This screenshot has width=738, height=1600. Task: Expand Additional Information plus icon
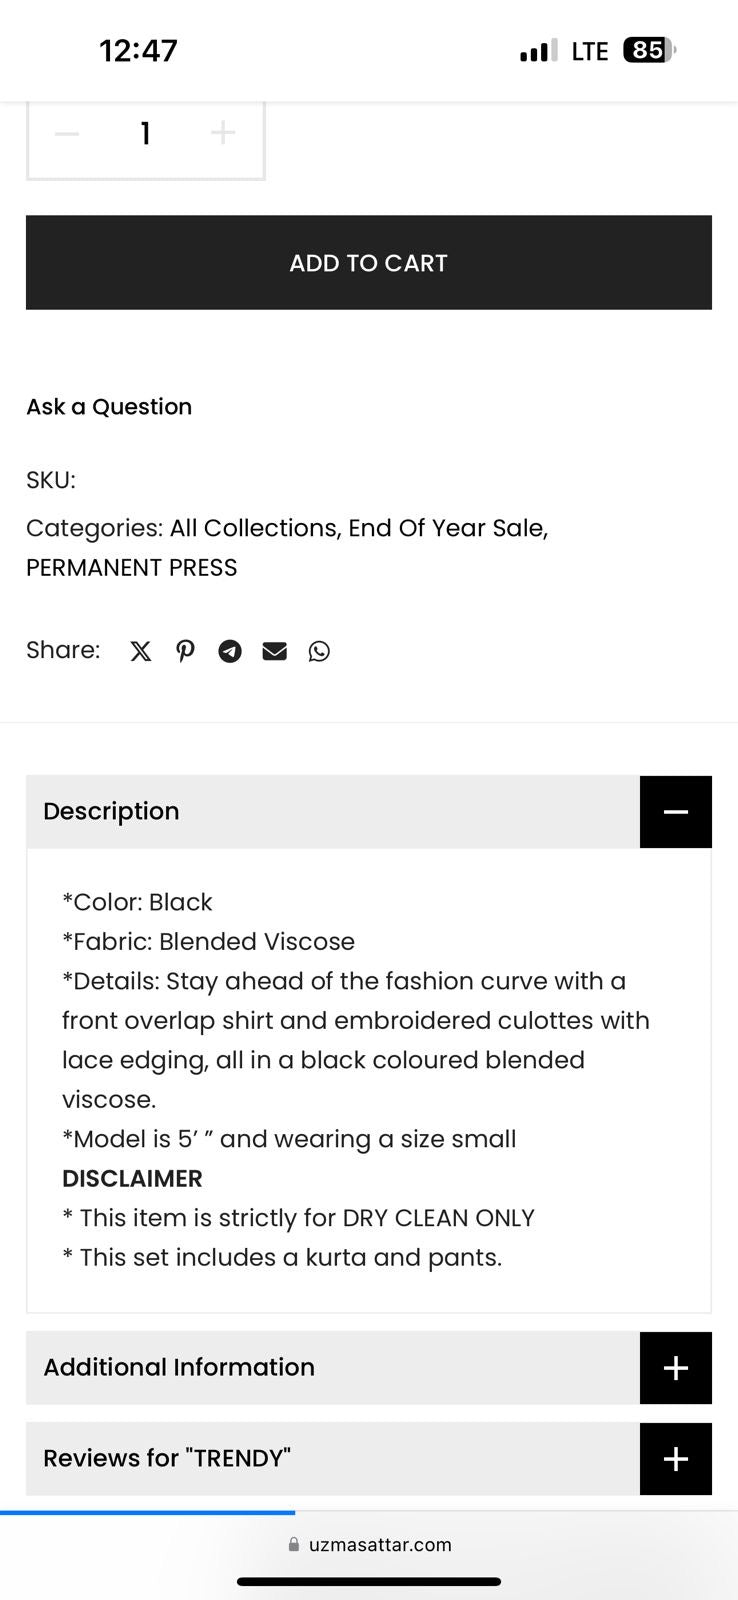(676, 1368)
